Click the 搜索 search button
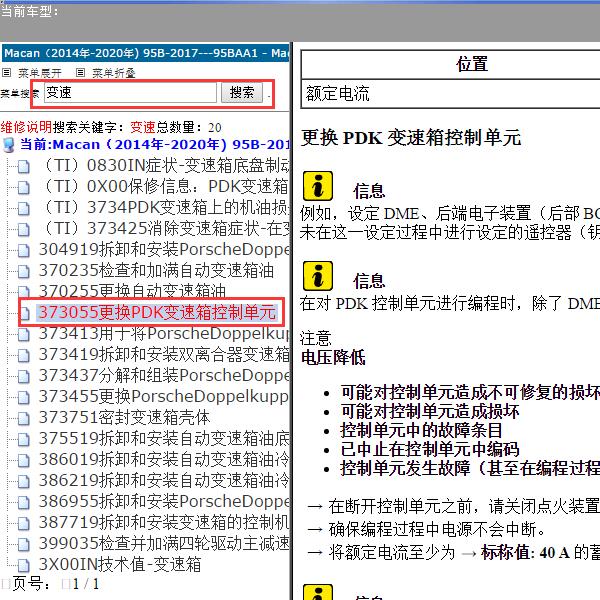 click(x=241, y=93)
